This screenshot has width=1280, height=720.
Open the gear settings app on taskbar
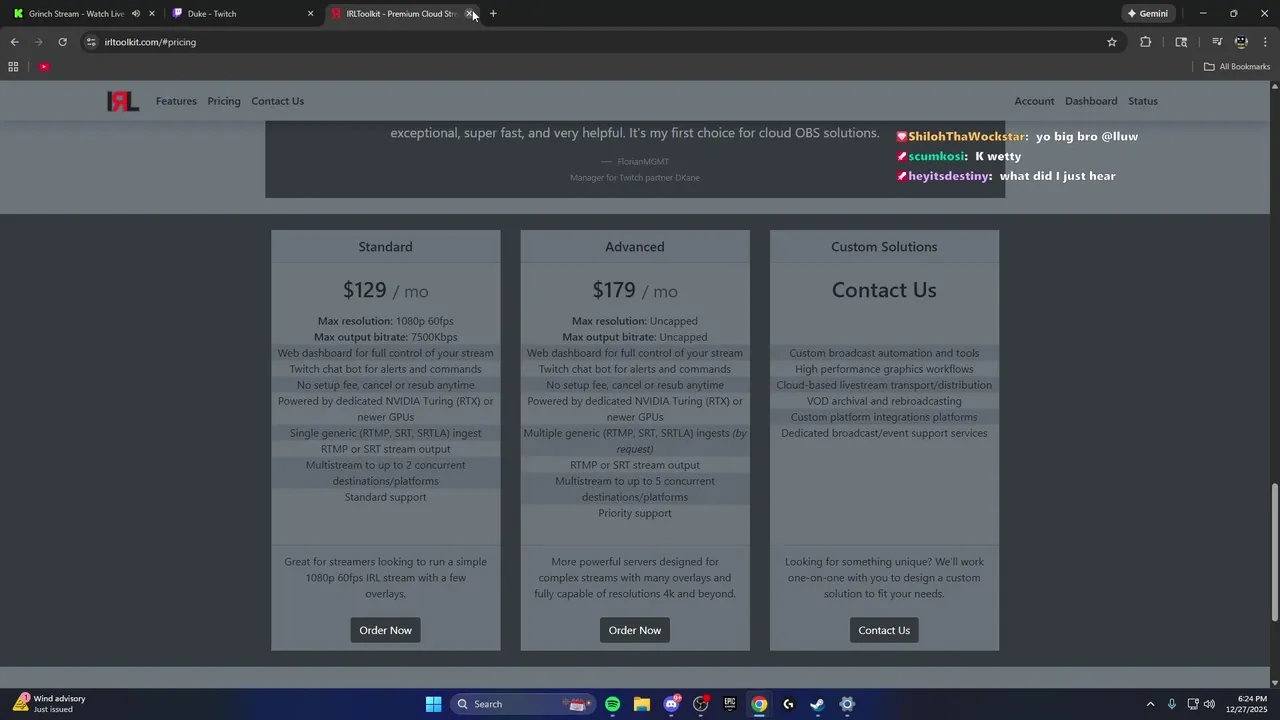pyautogui.click(x=847, y=704)
